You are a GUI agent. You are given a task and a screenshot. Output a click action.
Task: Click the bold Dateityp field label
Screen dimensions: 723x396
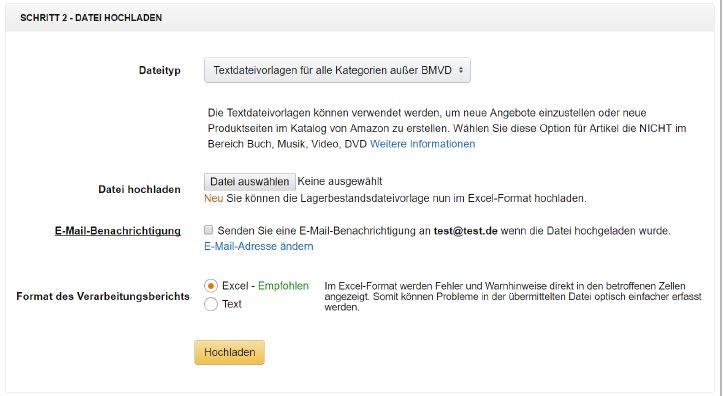tap(160, 71)
